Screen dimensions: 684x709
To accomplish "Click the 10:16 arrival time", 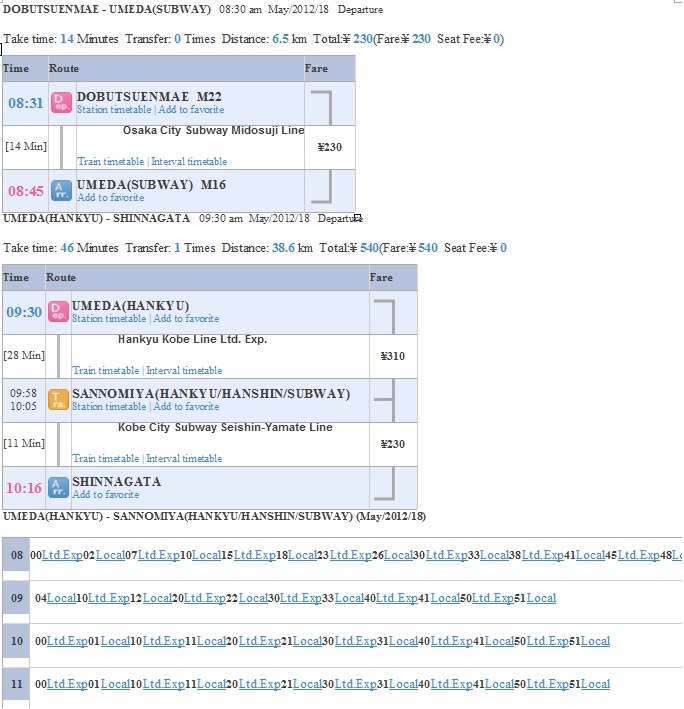I will 24,488.
